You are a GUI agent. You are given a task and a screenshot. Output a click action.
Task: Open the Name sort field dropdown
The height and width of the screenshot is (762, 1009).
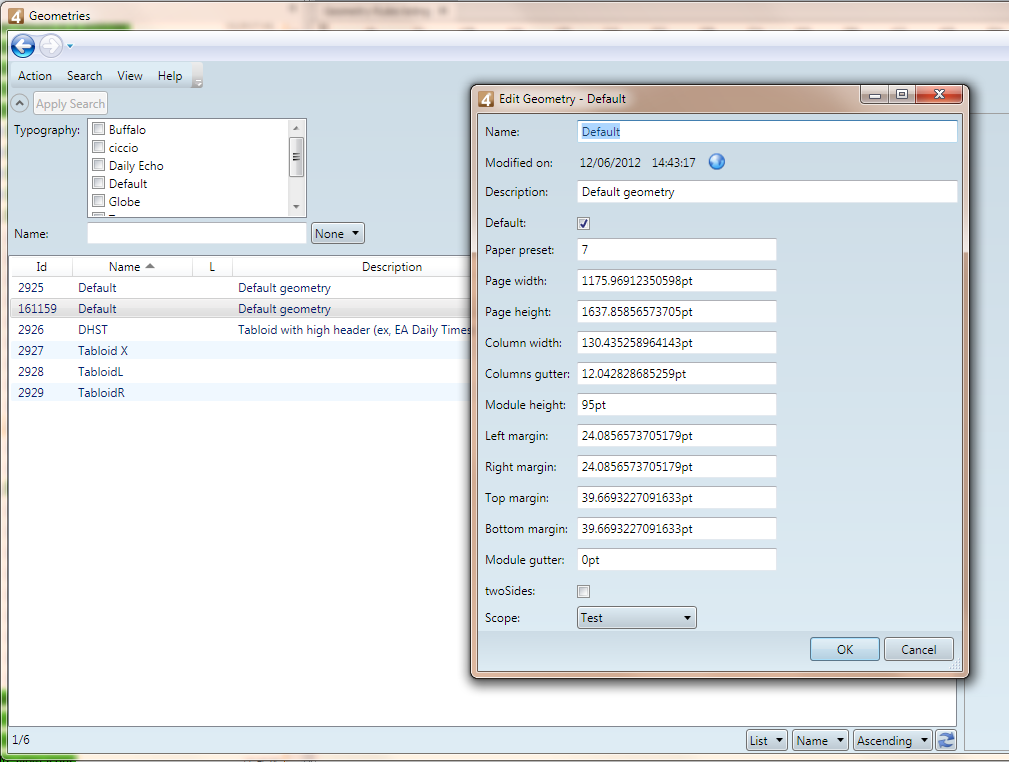pyautogui.click(x=820, y=741)
